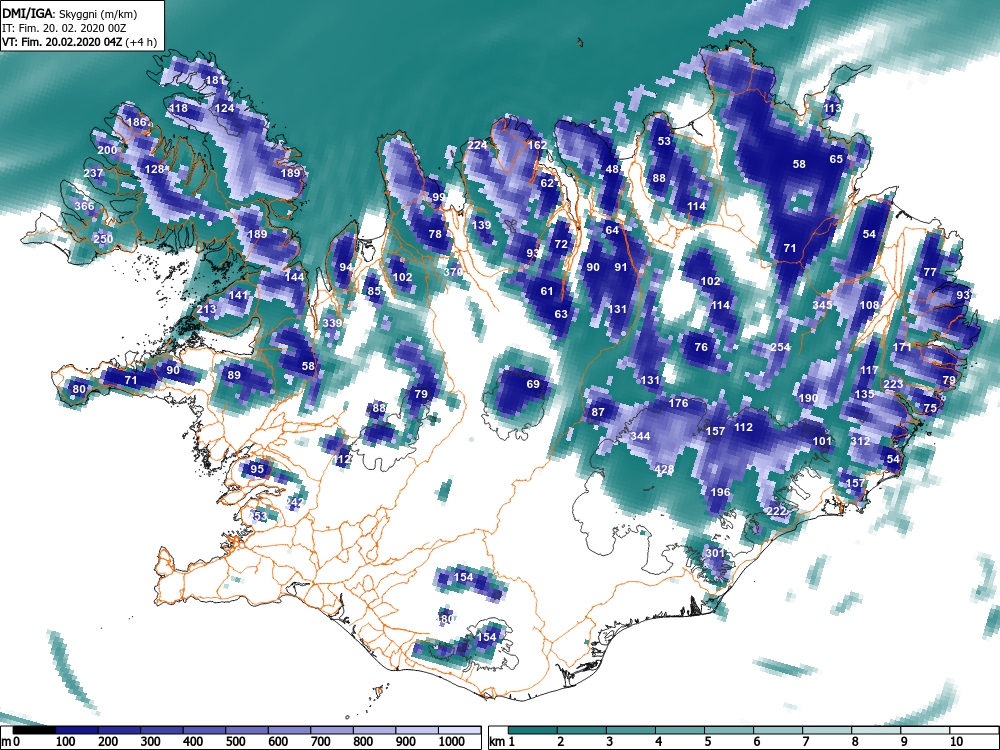Click the 500 label on the meter legend
1000x750 pixels.
[x=235, y=741]
